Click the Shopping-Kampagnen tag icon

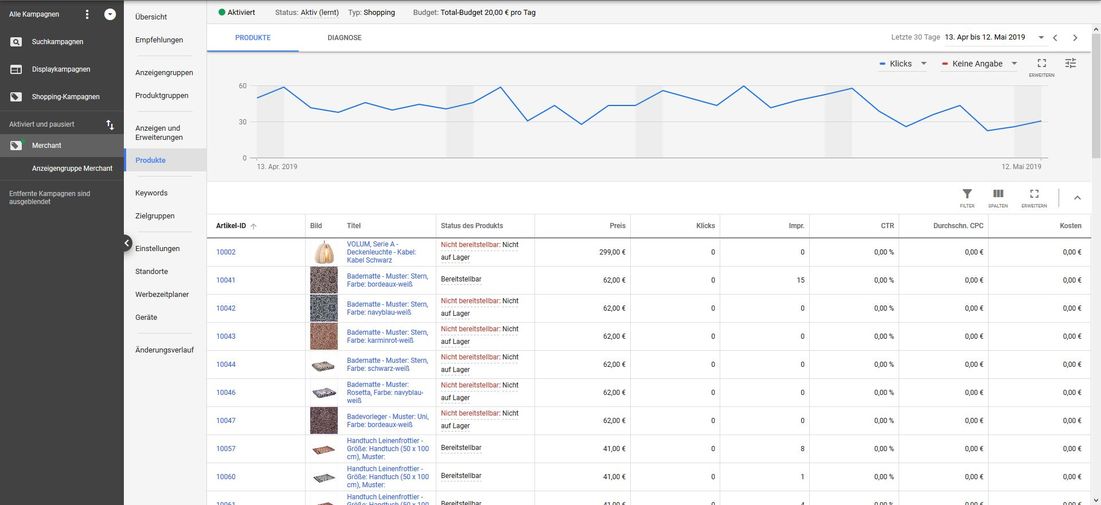click(16, 97)
